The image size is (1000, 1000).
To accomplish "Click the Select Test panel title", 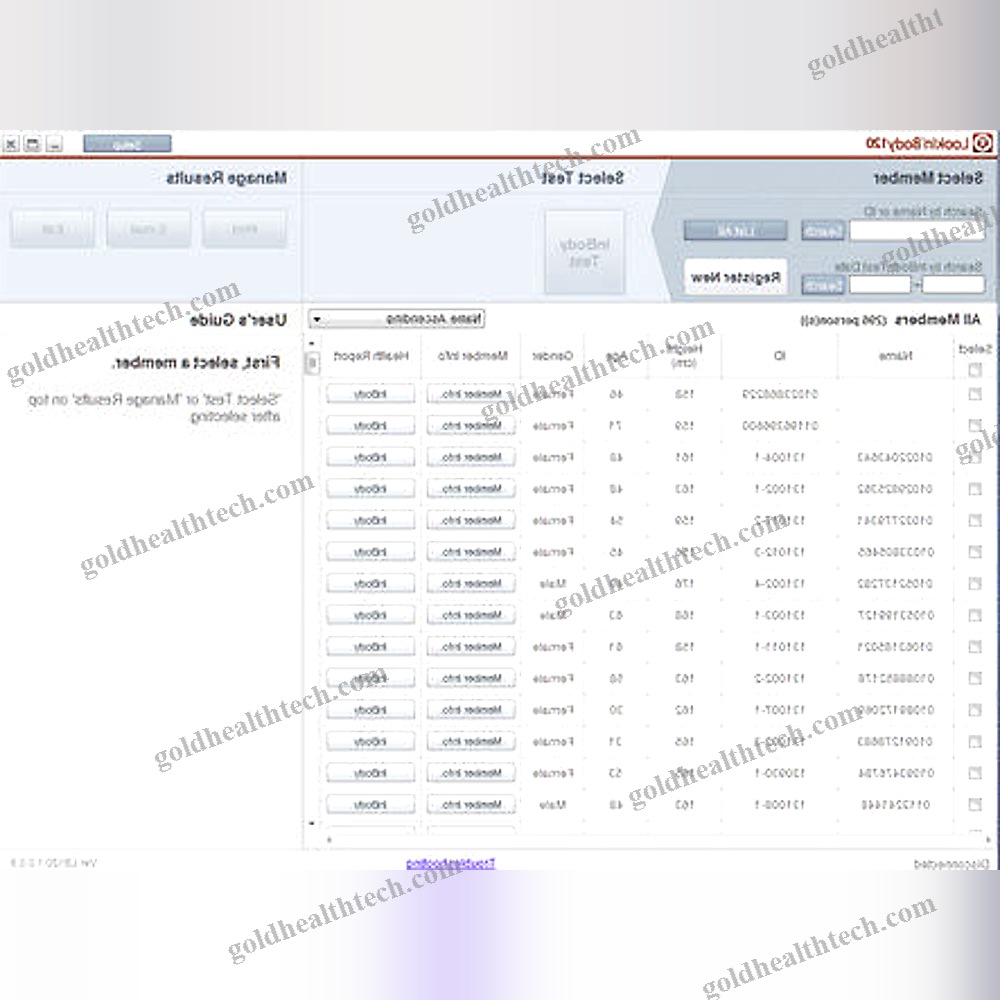I will coord(582,178).
